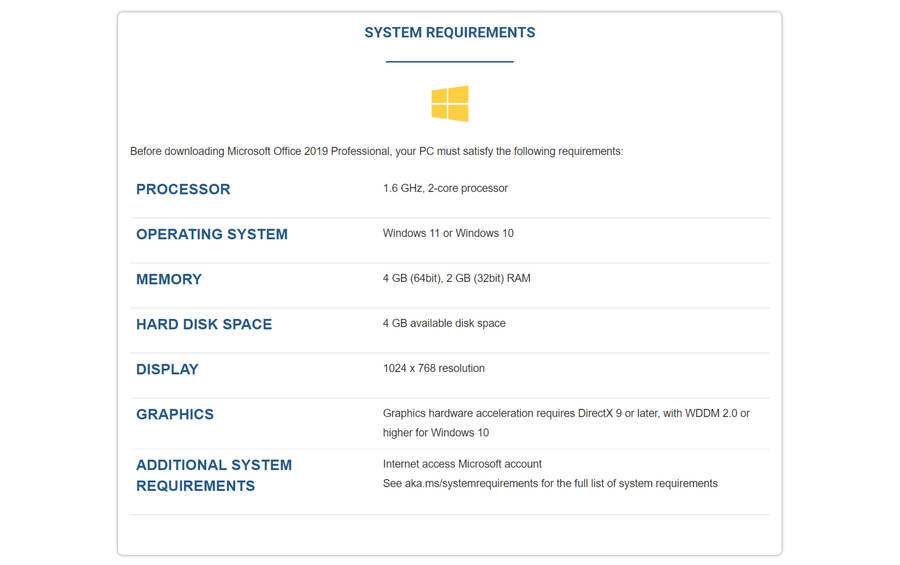
Task: Click the yellow Windows logo icon
Action: [449, 103]
